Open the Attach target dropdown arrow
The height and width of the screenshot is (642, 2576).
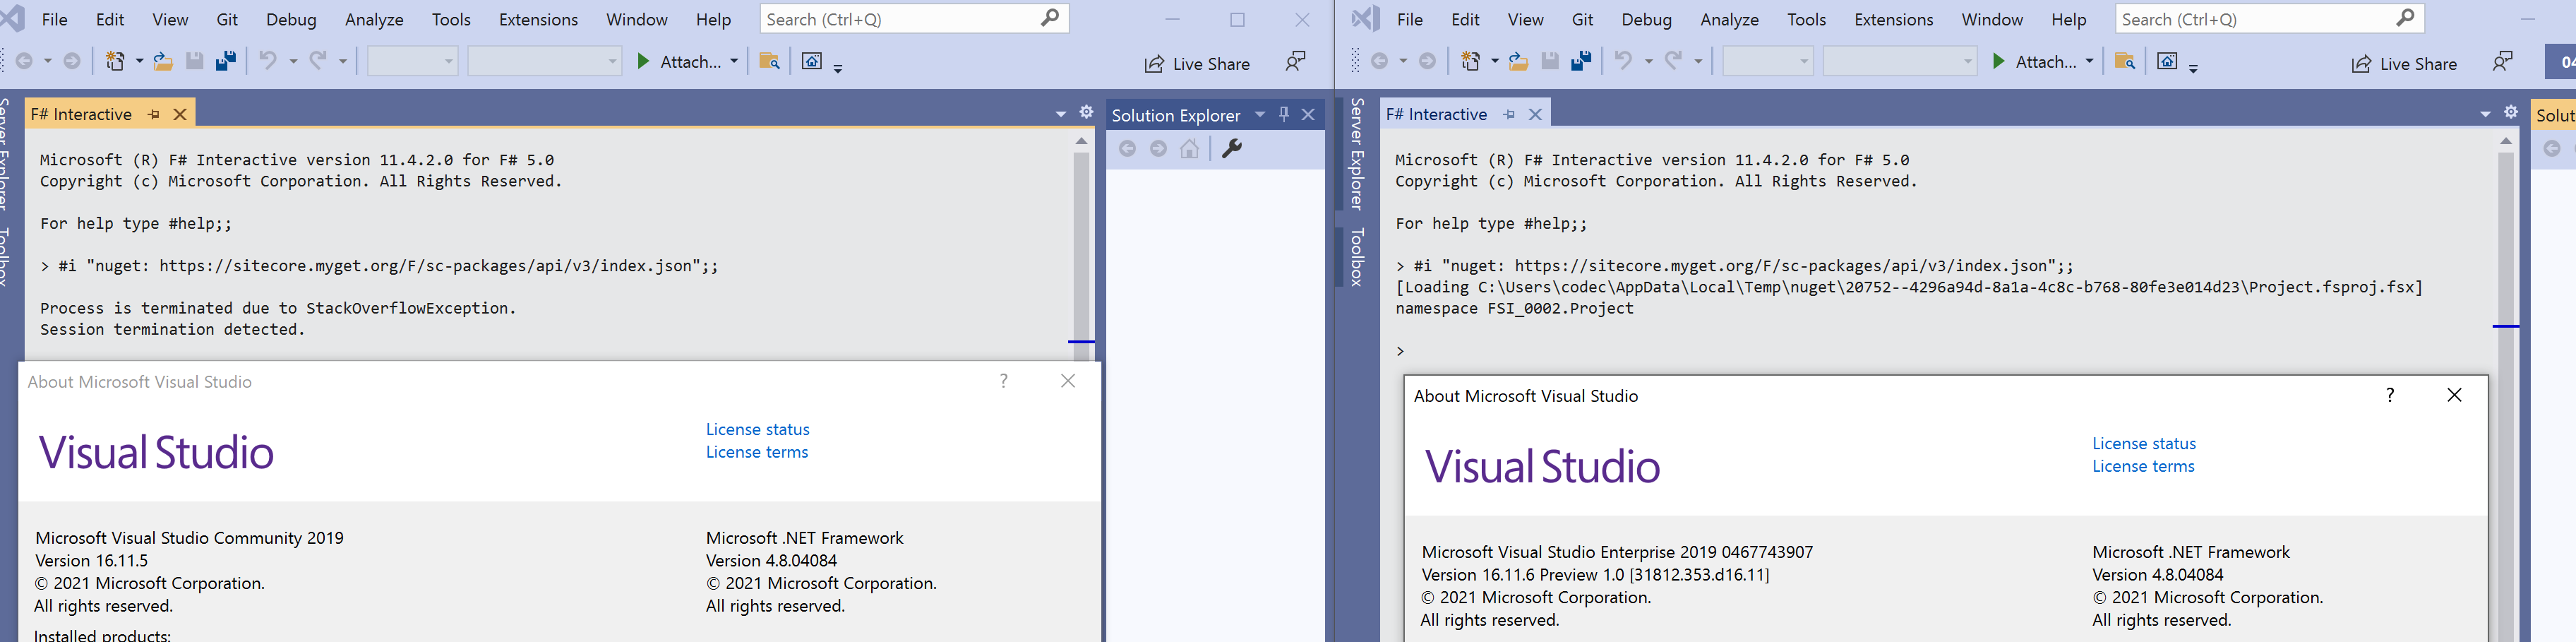click(734, 61)
